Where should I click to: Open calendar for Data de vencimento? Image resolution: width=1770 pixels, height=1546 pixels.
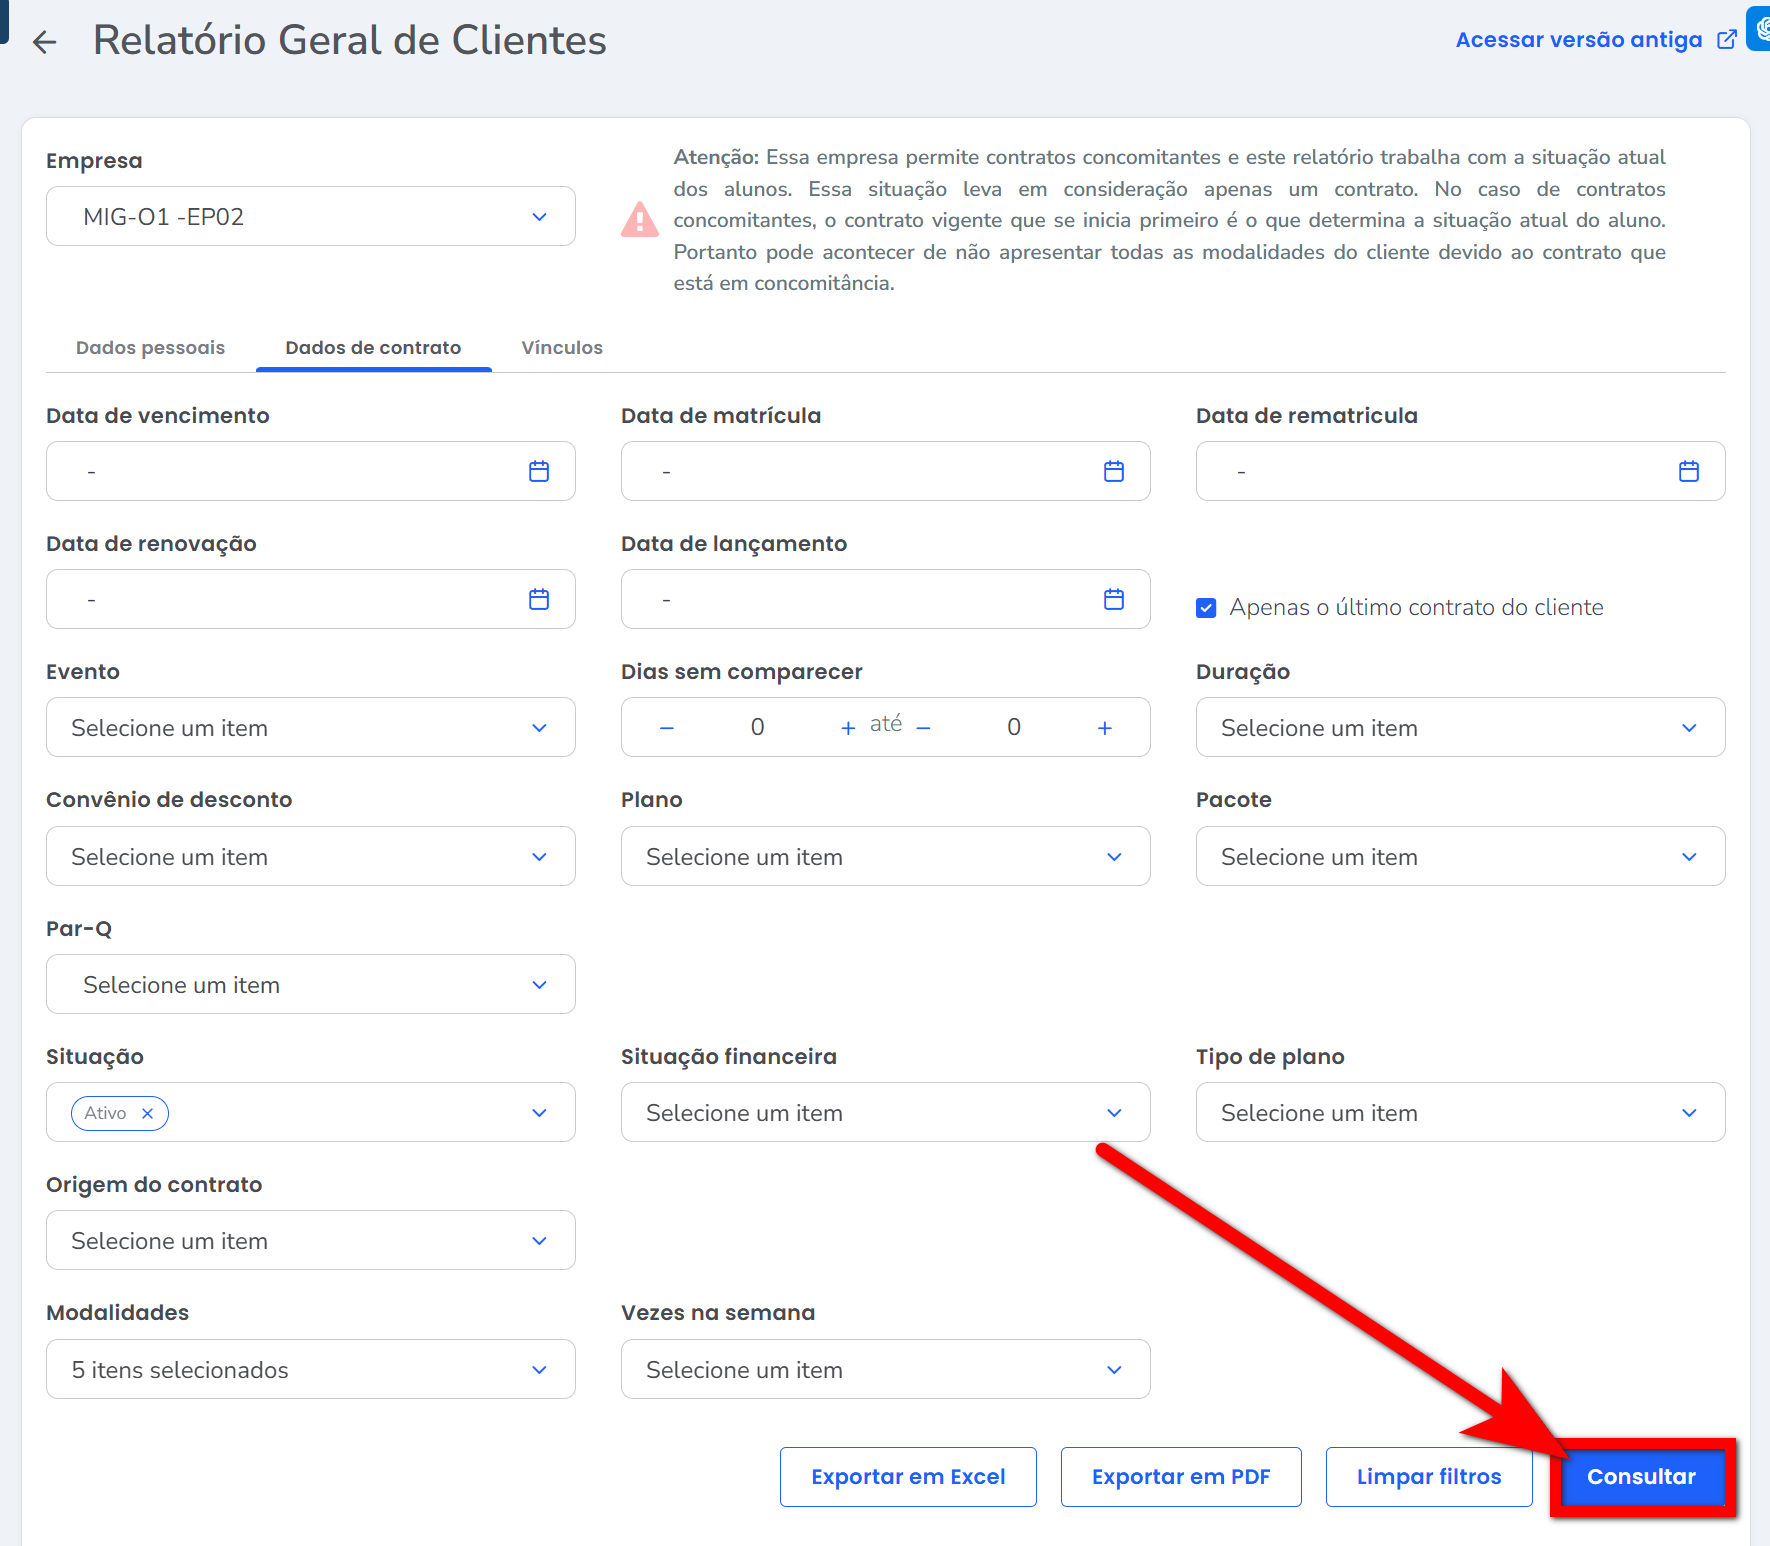[539, 471]
